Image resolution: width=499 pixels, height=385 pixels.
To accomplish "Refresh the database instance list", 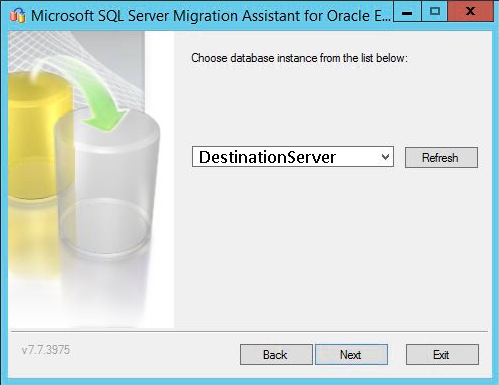I will click(x=441, y=157).
